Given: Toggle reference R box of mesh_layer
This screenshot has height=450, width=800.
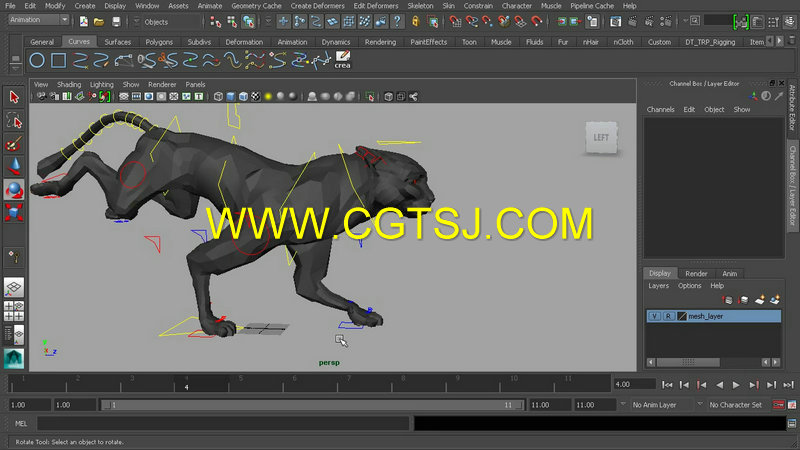Looking at the screenshot, I should pyautogui.click(x=668, y=316).
